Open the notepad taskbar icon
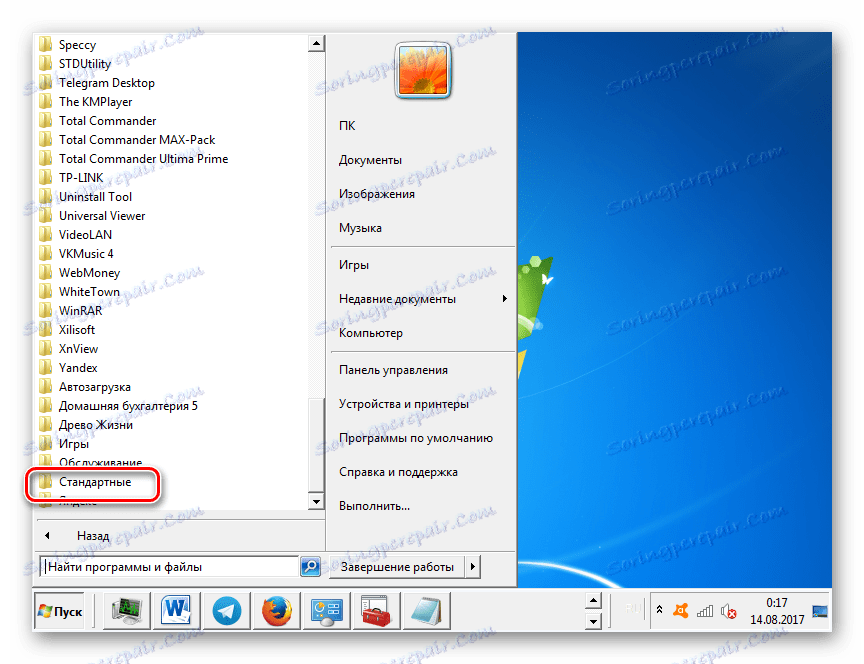 click(426, 611)
